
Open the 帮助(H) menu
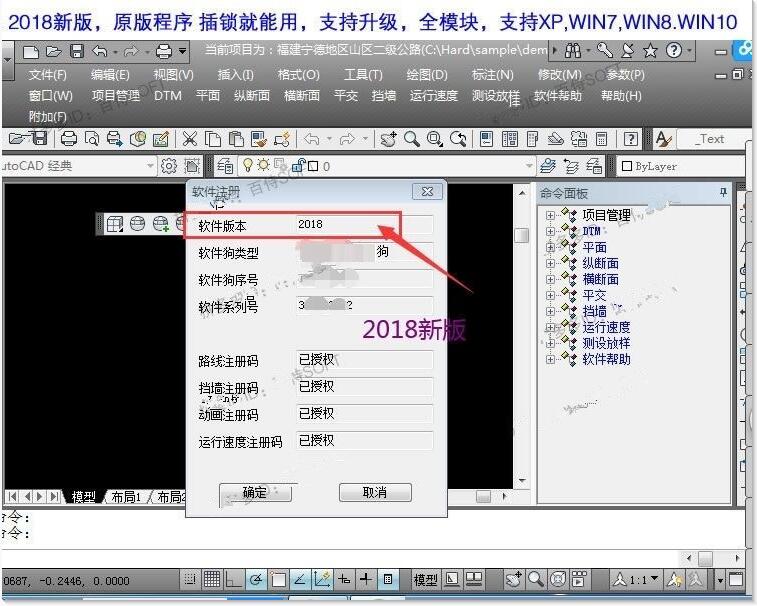point(621,96)
